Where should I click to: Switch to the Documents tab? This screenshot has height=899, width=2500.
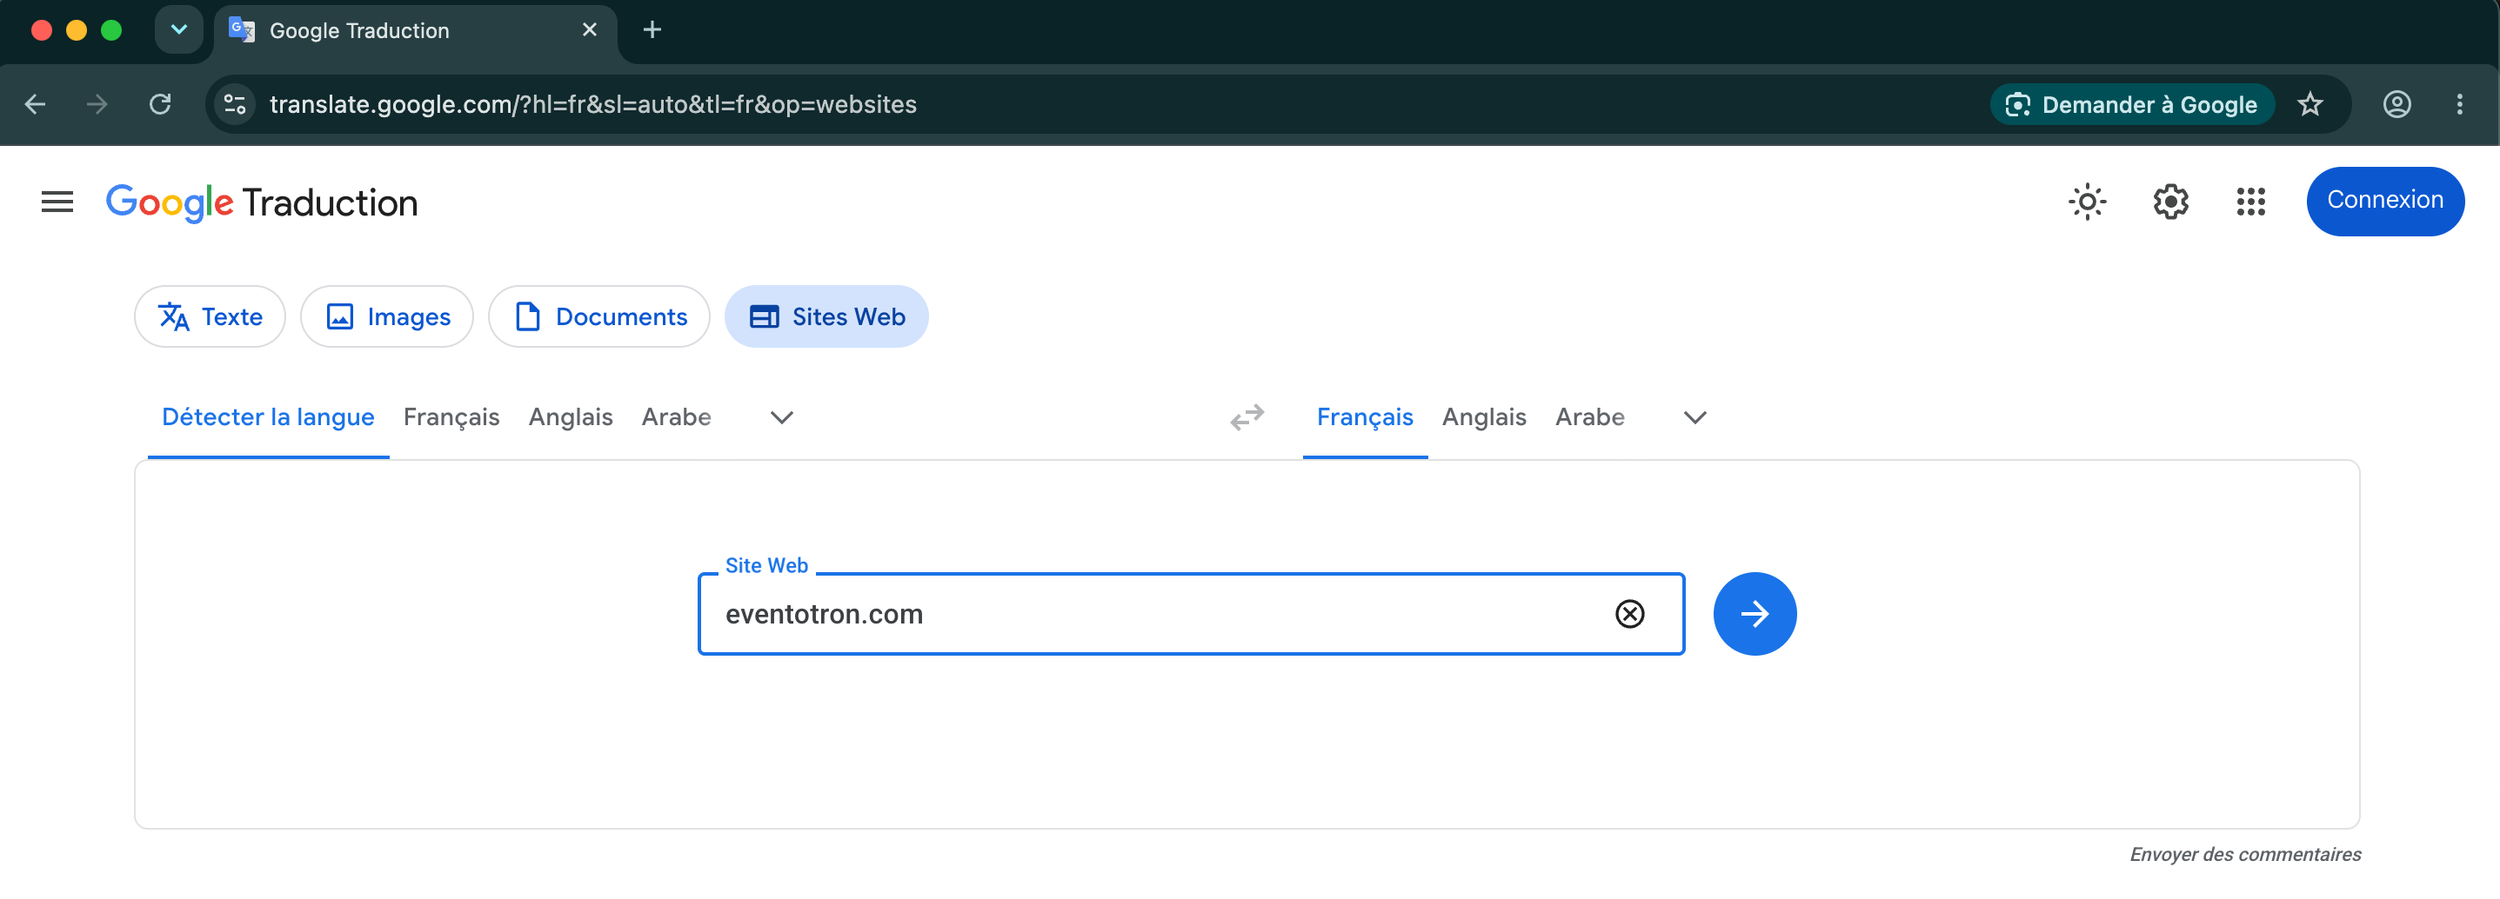pos(599,317)
